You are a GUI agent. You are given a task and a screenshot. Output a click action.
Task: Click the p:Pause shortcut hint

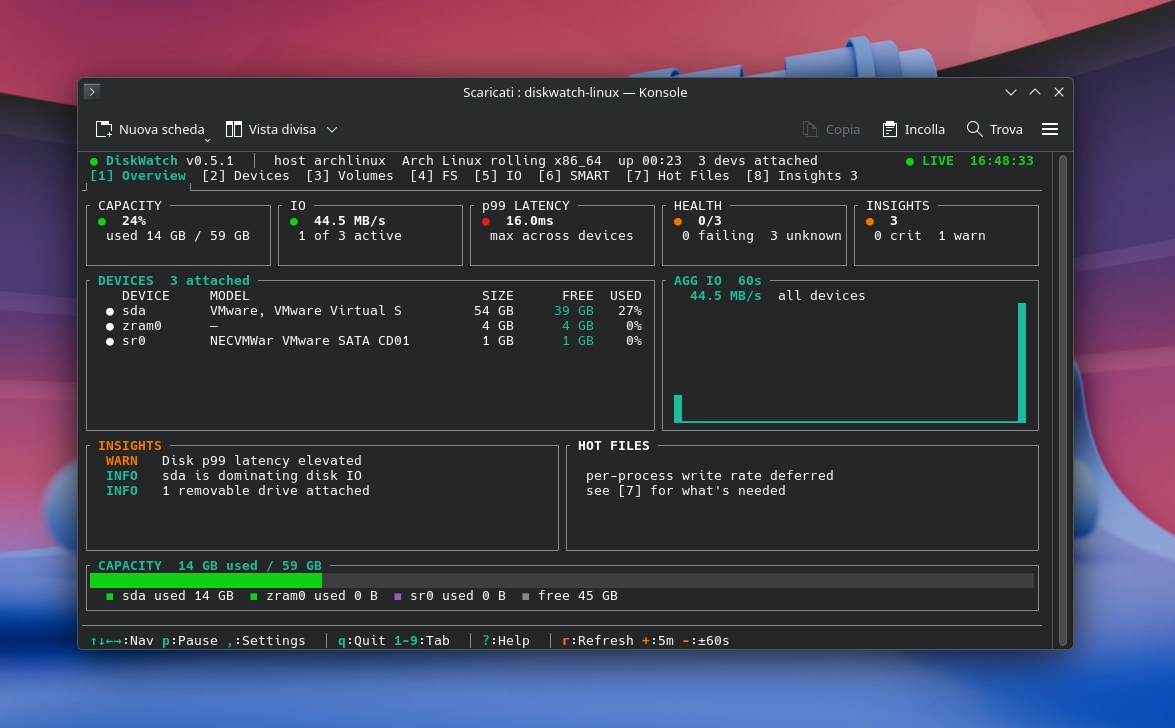click(190, 640)
